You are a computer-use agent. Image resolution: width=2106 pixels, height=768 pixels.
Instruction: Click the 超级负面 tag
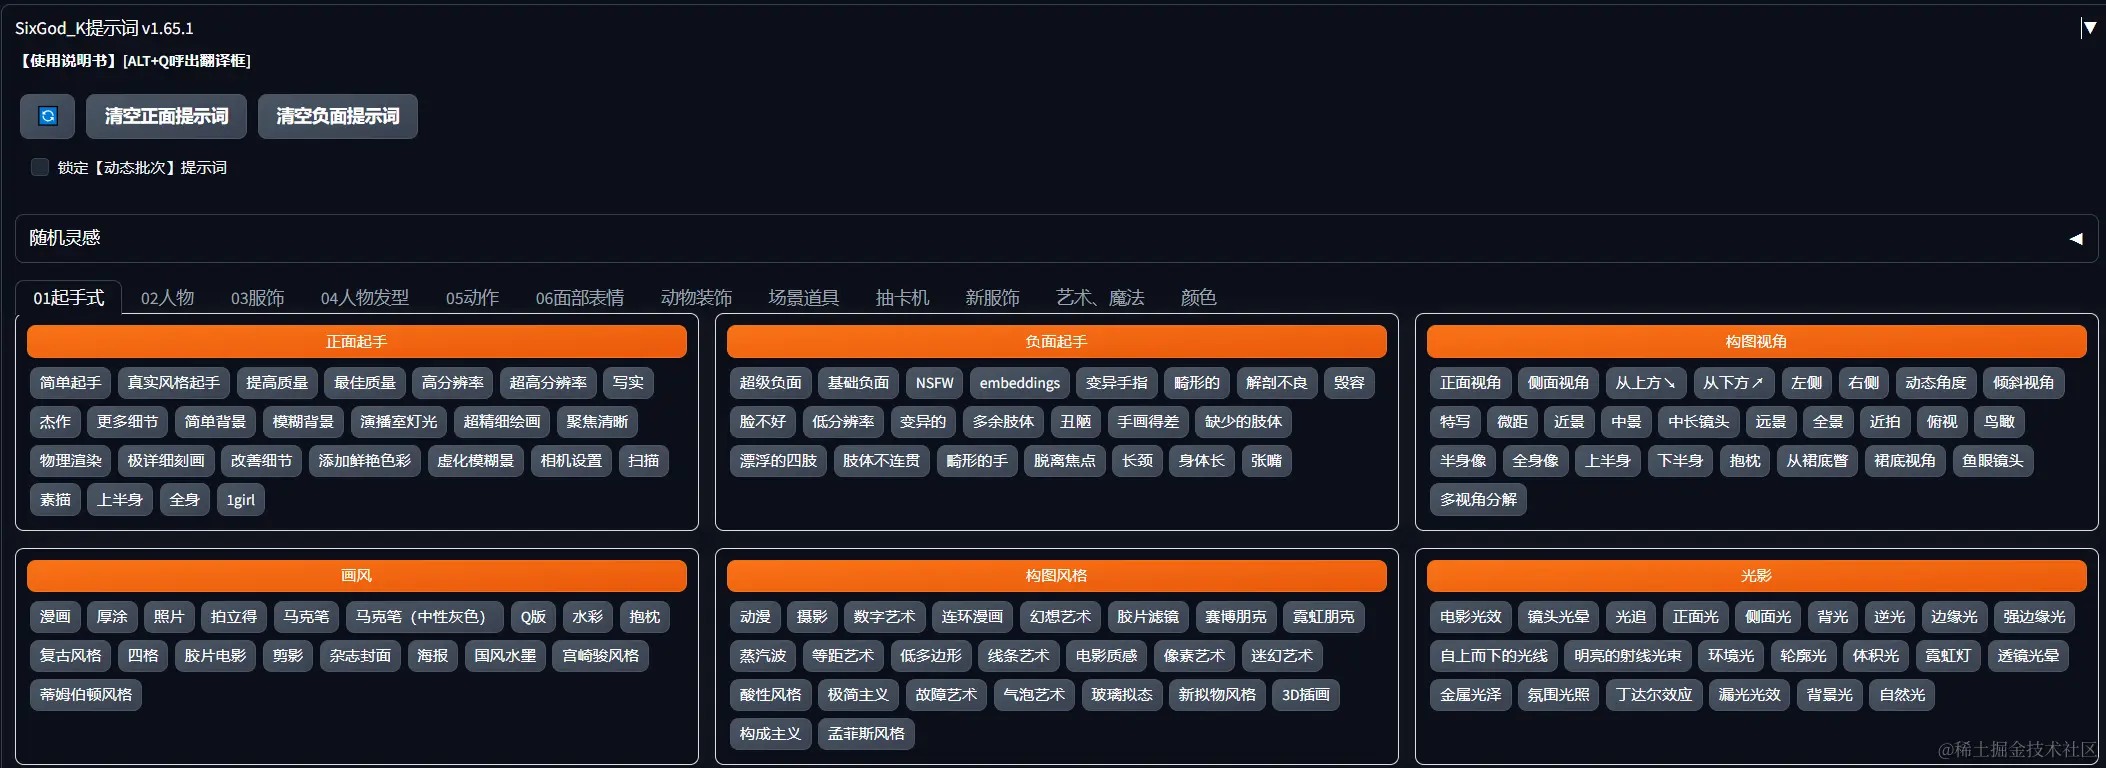[x=770, y=382]
